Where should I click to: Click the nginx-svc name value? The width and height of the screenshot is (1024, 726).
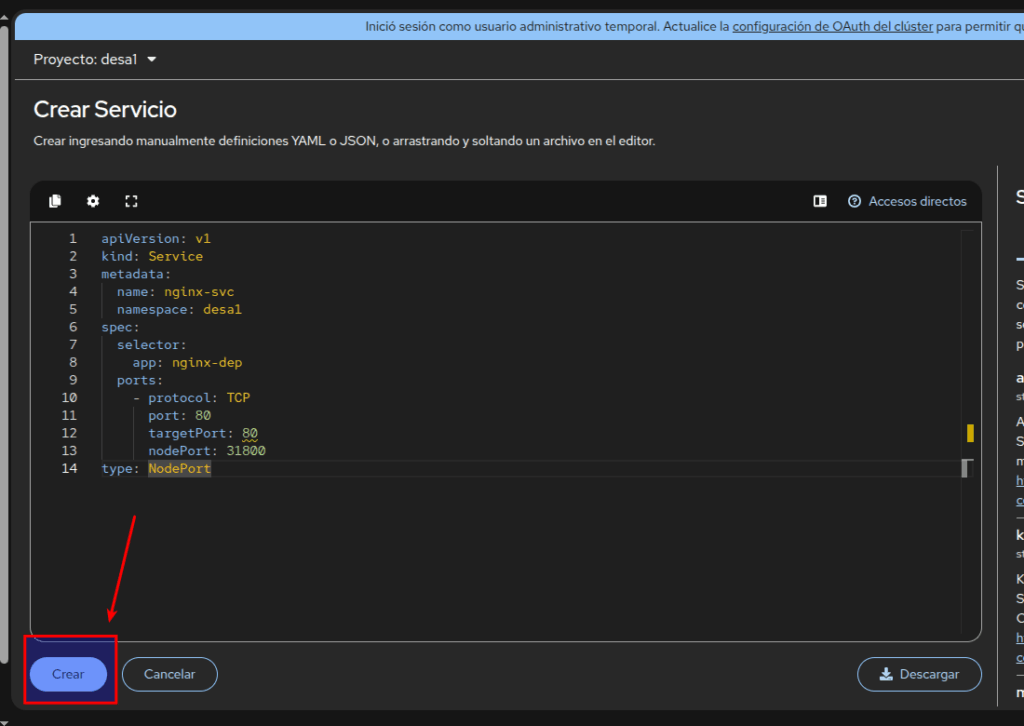tap(199, 292)
